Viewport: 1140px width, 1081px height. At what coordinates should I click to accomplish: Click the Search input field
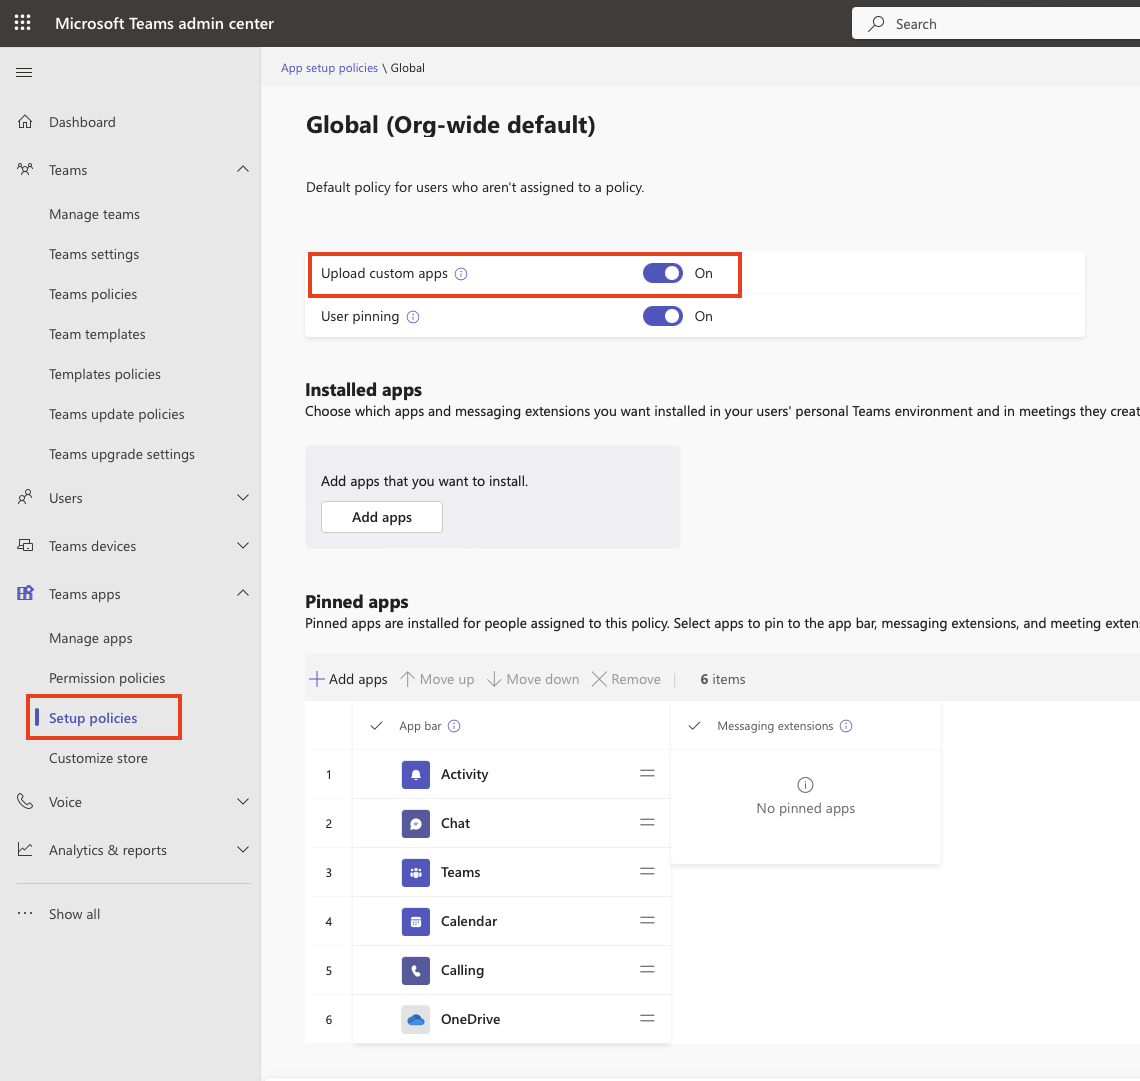[x=996, y=24]
